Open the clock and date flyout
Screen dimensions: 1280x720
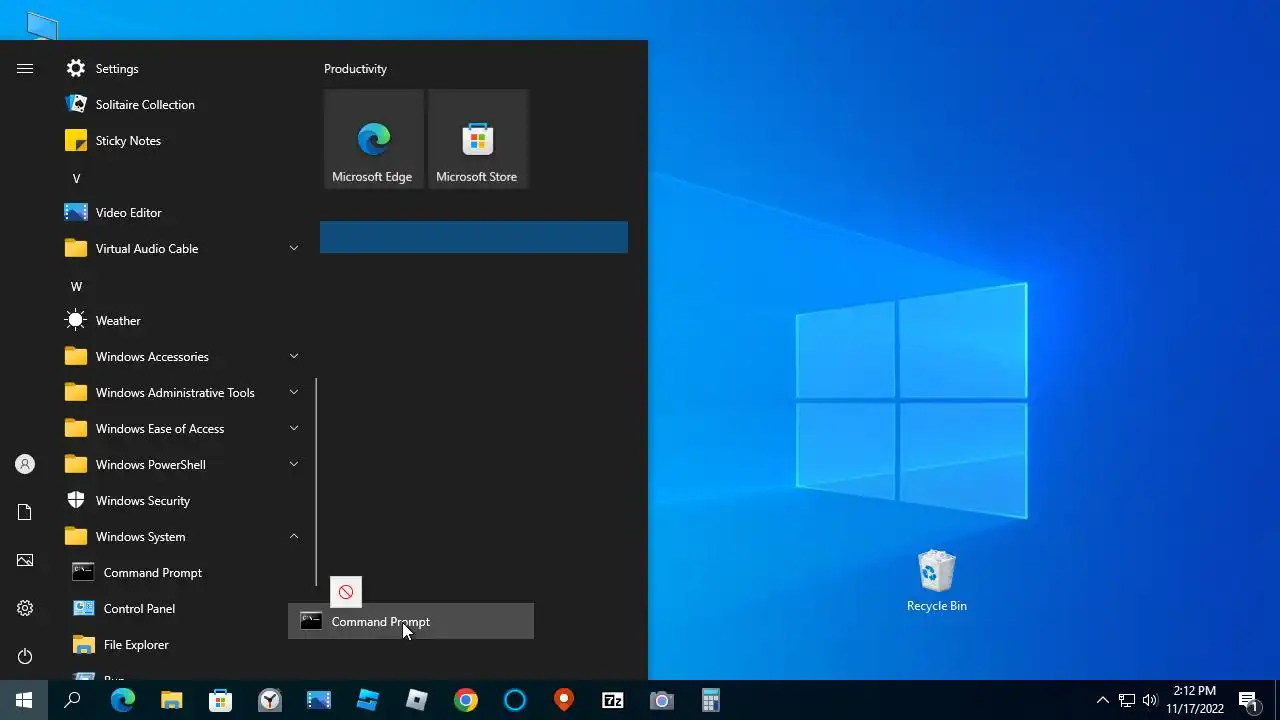pos(1195,700)
